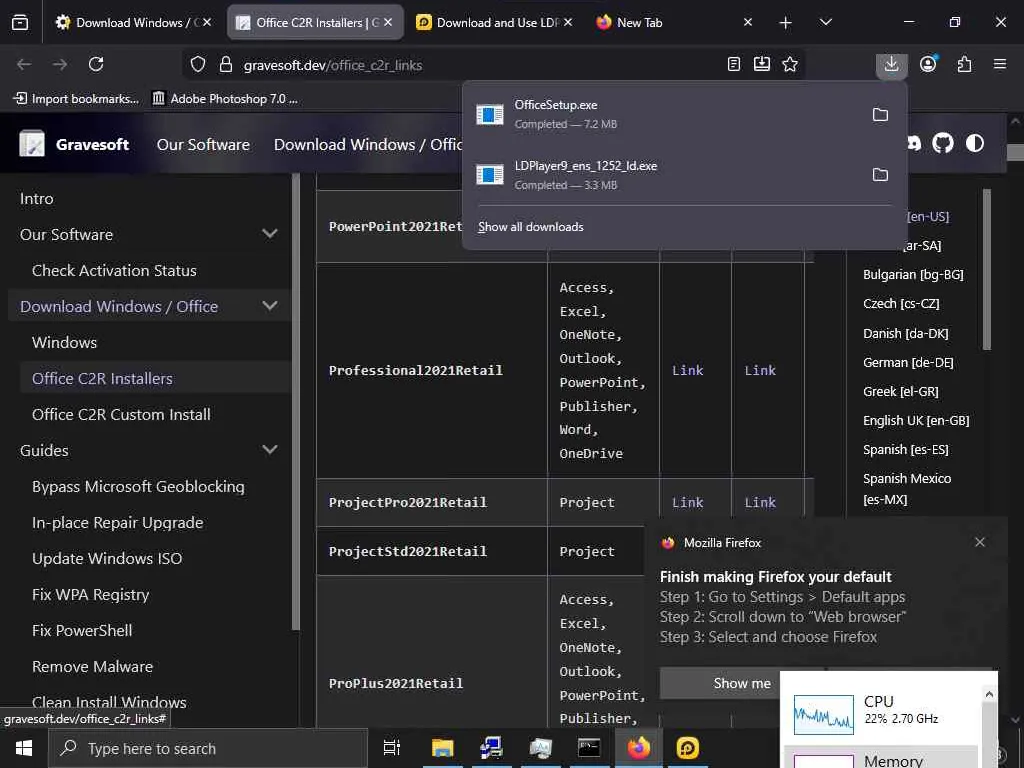The width and height of the screenshot is (1024, 768).
Task: Click Show me in Firefox notification
Action: click(x=720, y=683)
